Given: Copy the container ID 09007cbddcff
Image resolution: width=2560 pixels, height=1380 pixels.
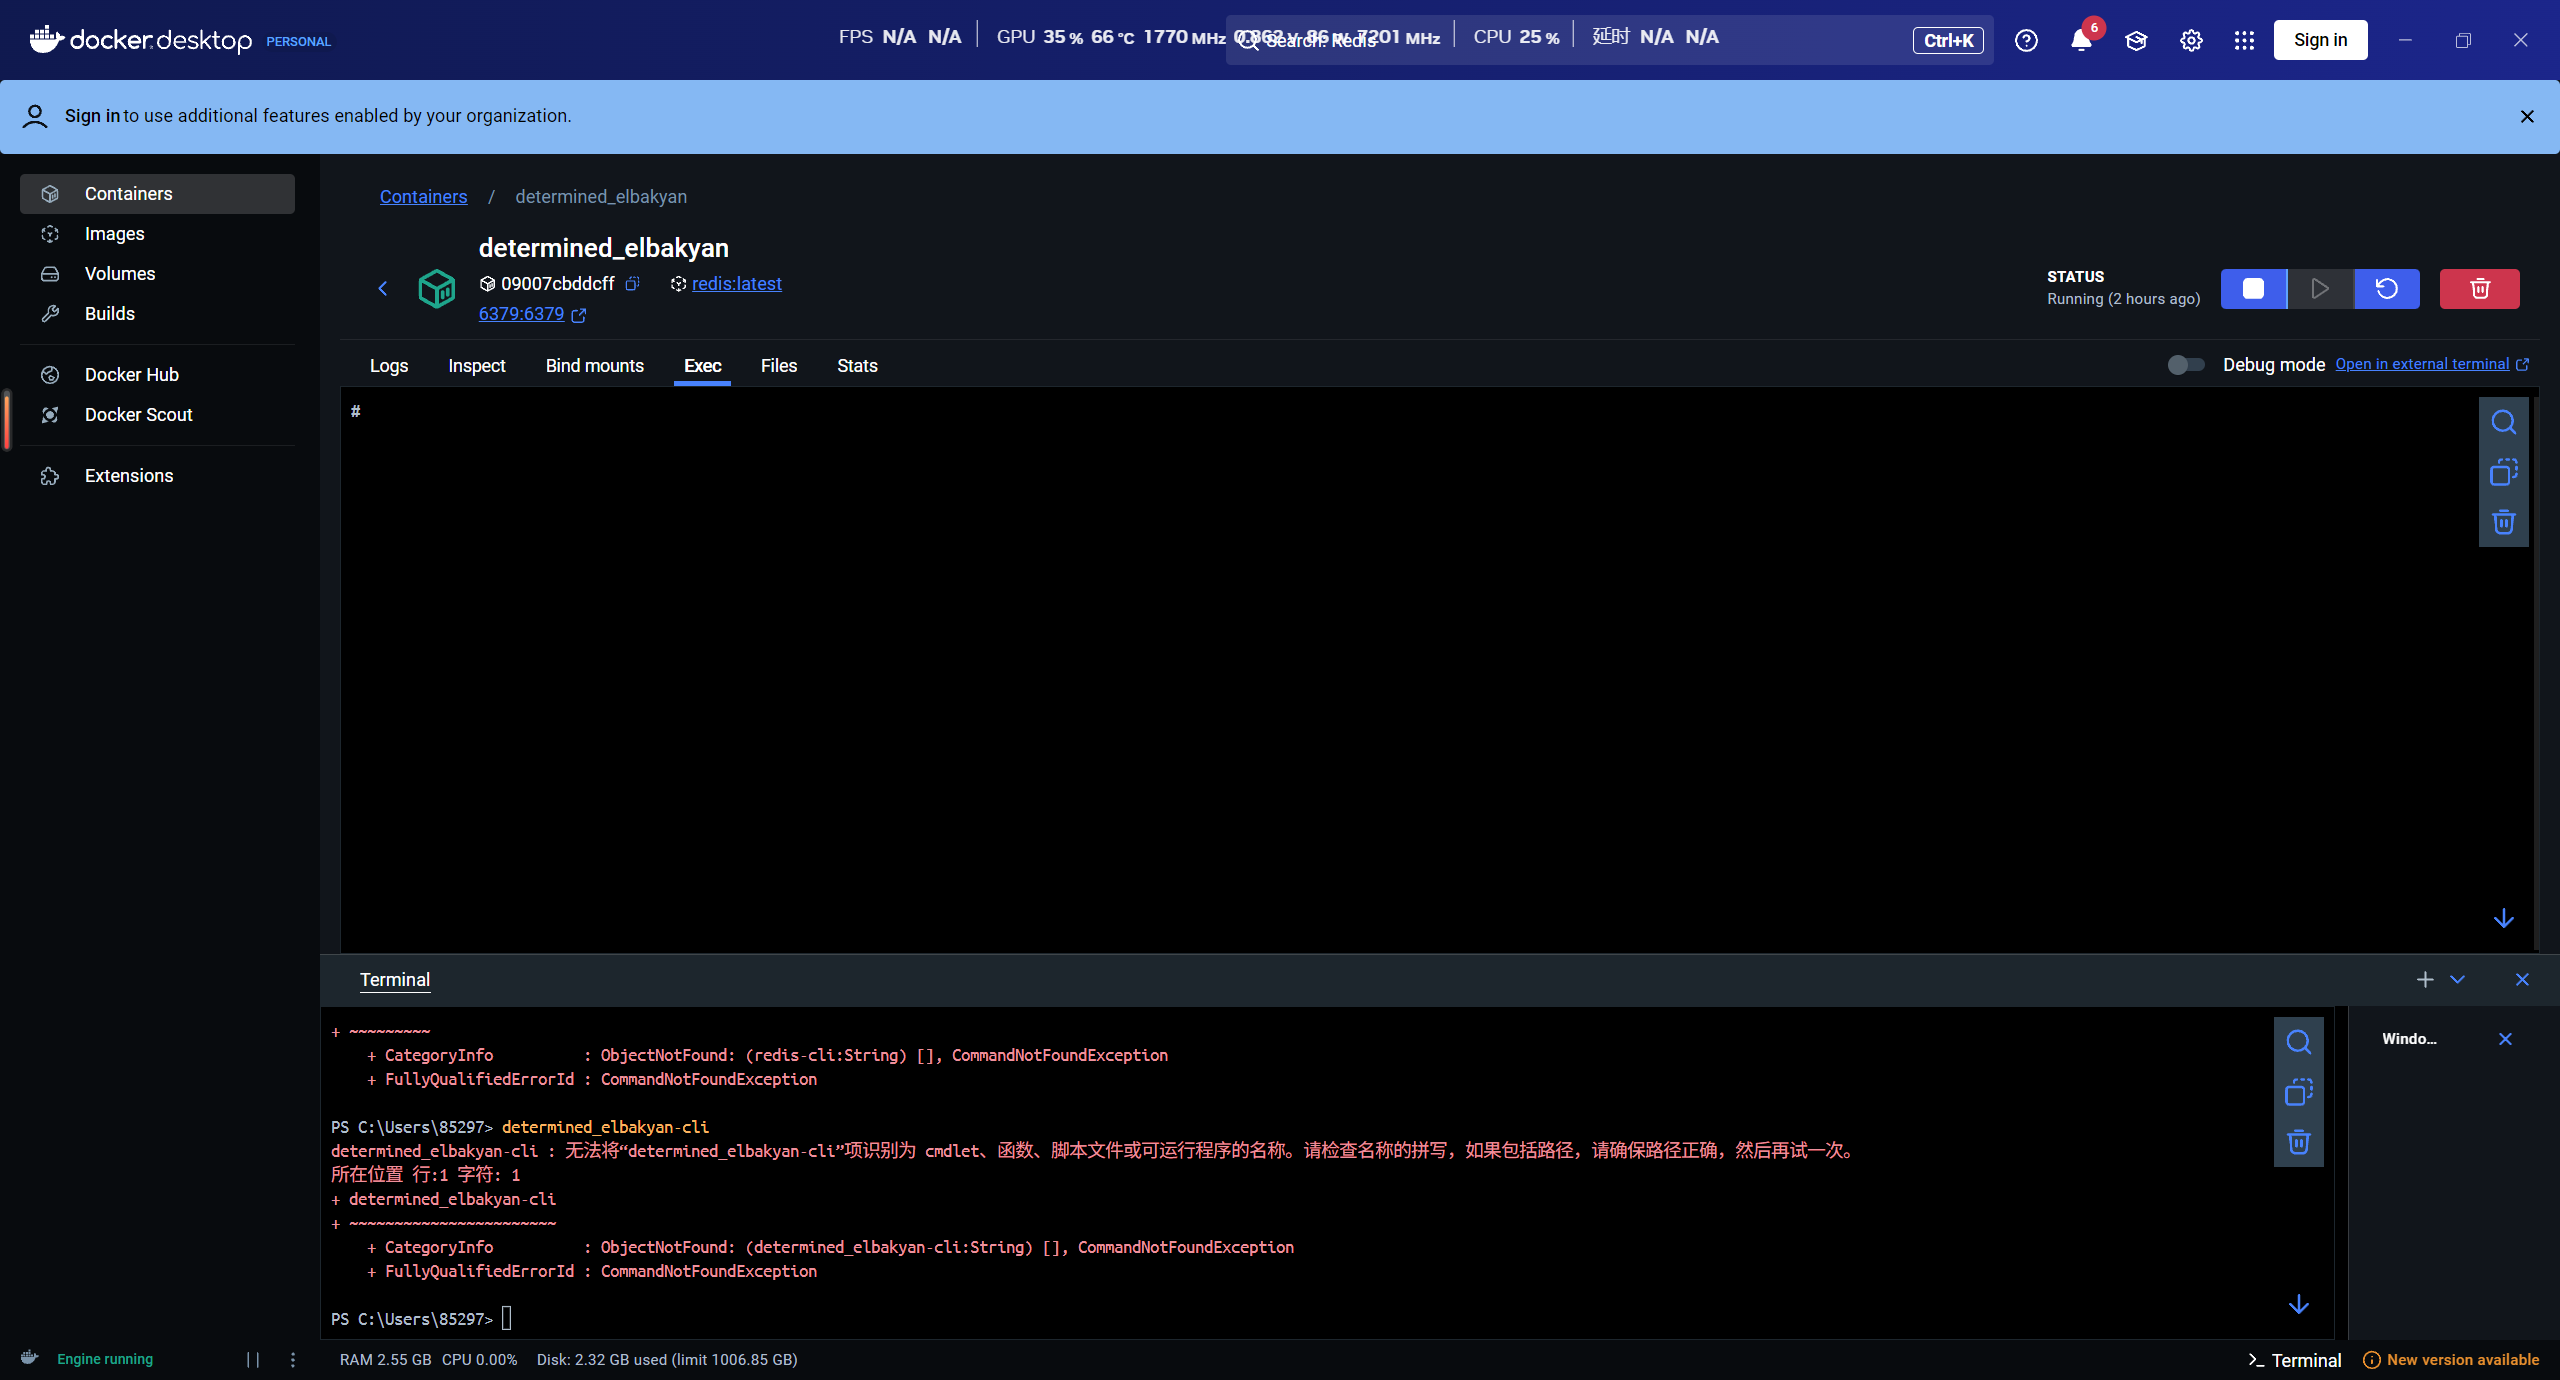Looking at the screenshot, I should coord(632,284).
